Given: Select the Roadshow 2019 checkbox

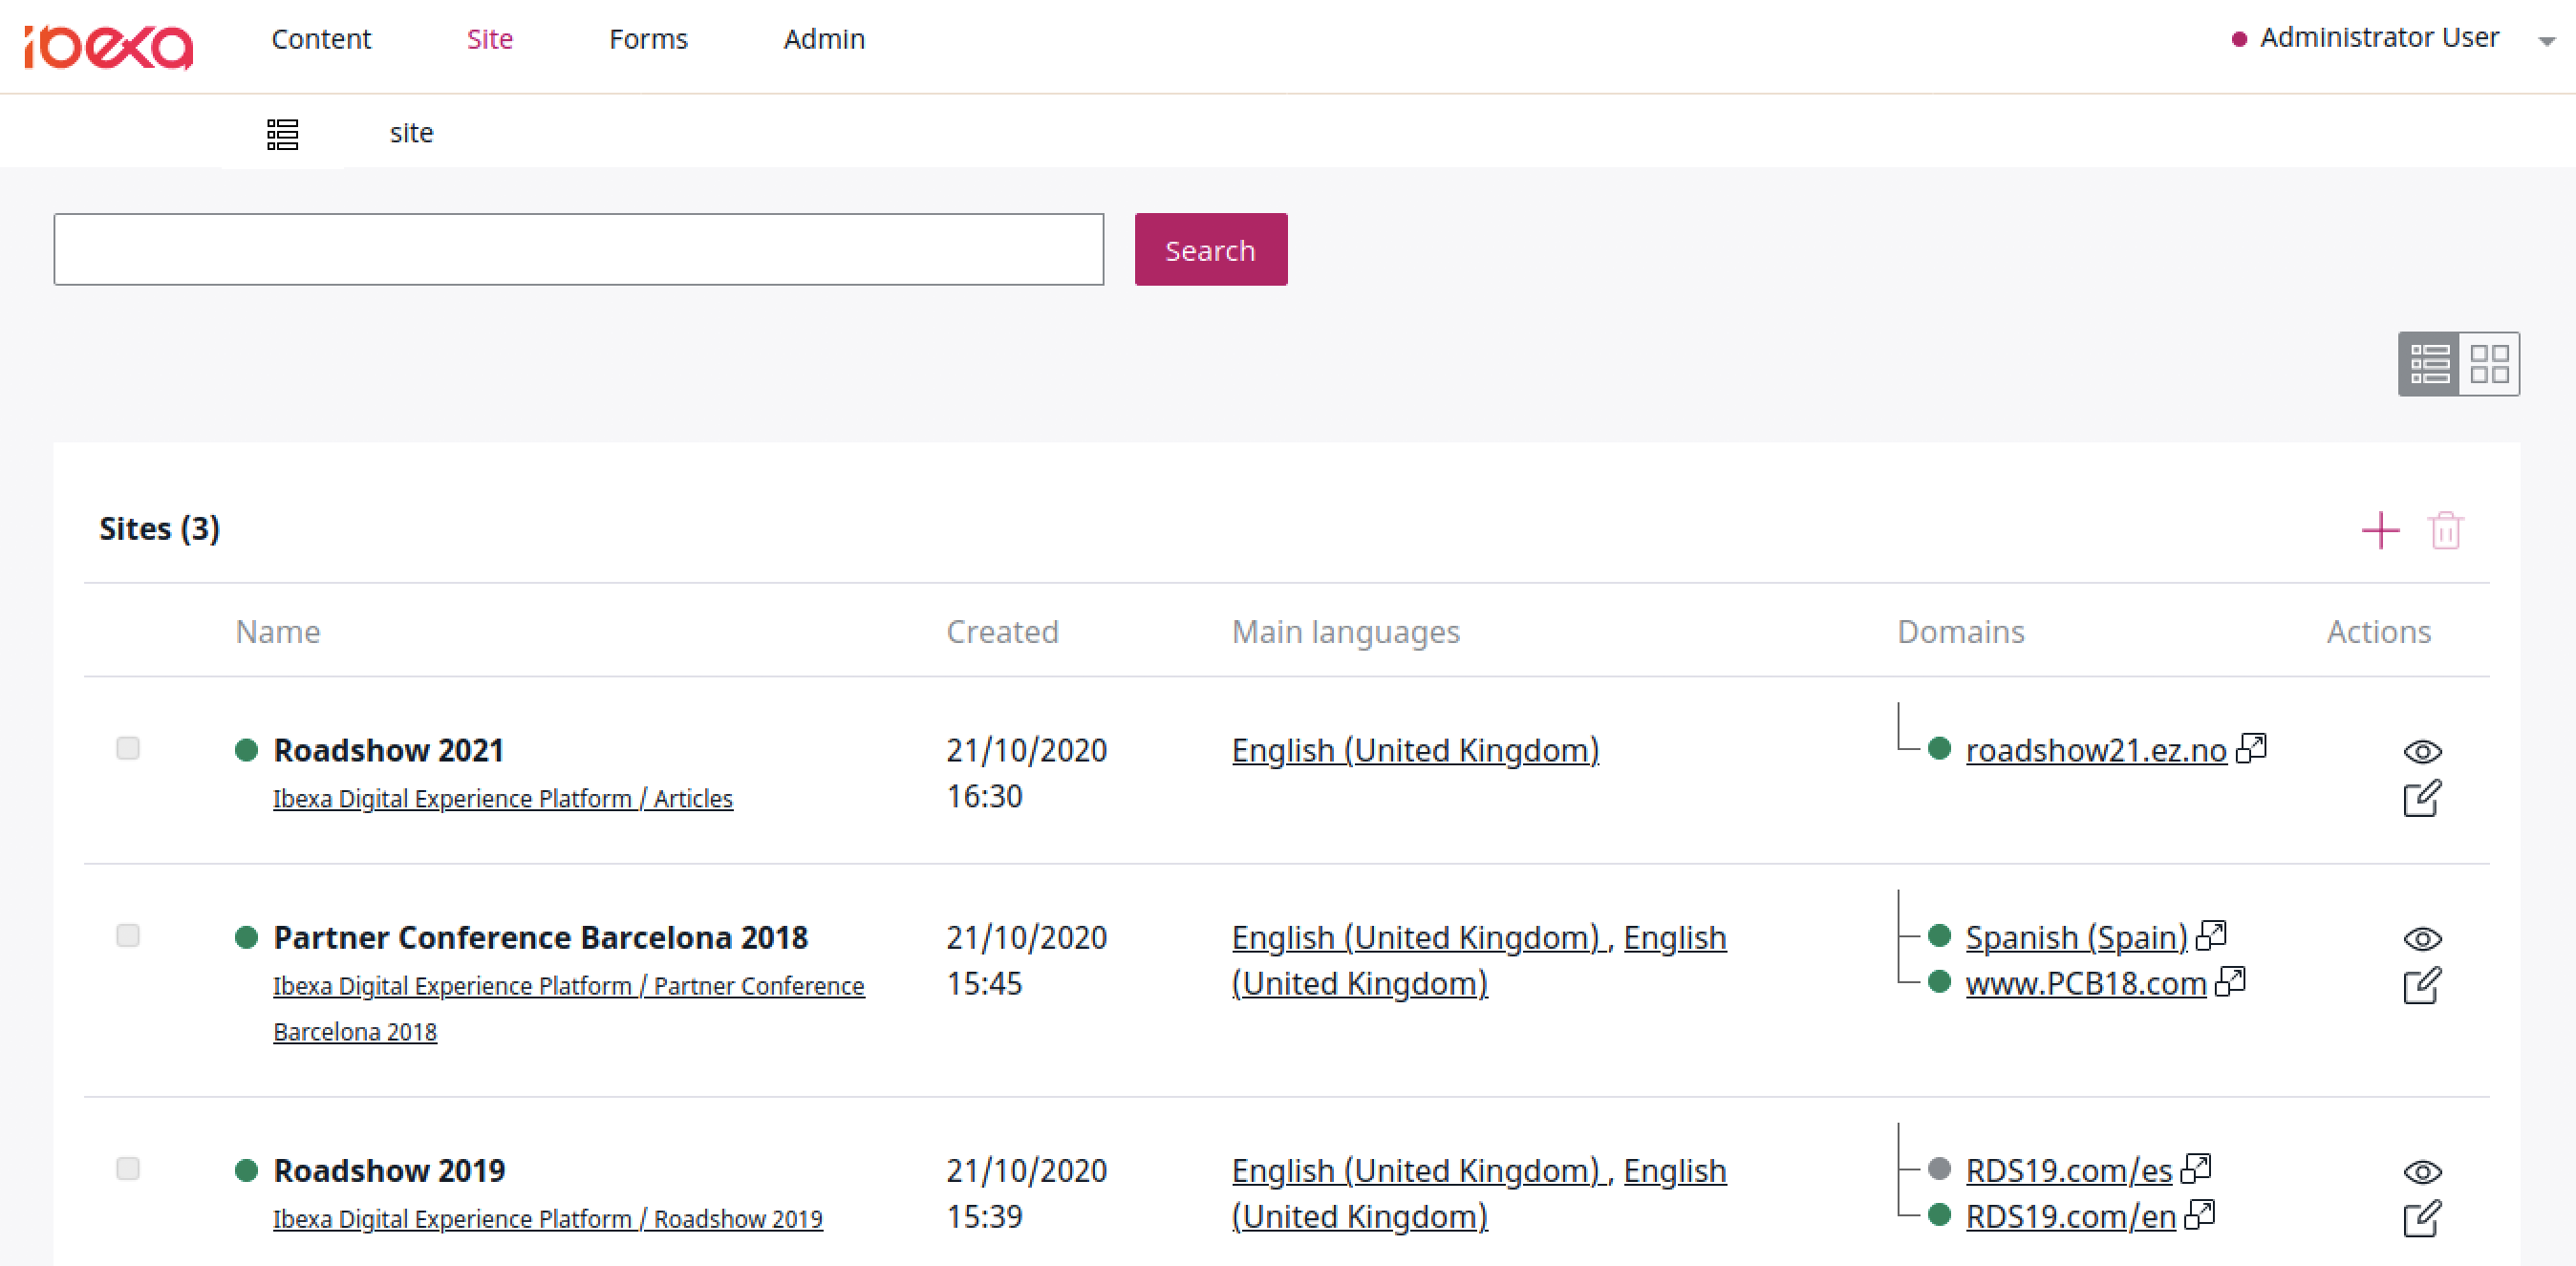Looking at the screenshot, I should 128,1168.
